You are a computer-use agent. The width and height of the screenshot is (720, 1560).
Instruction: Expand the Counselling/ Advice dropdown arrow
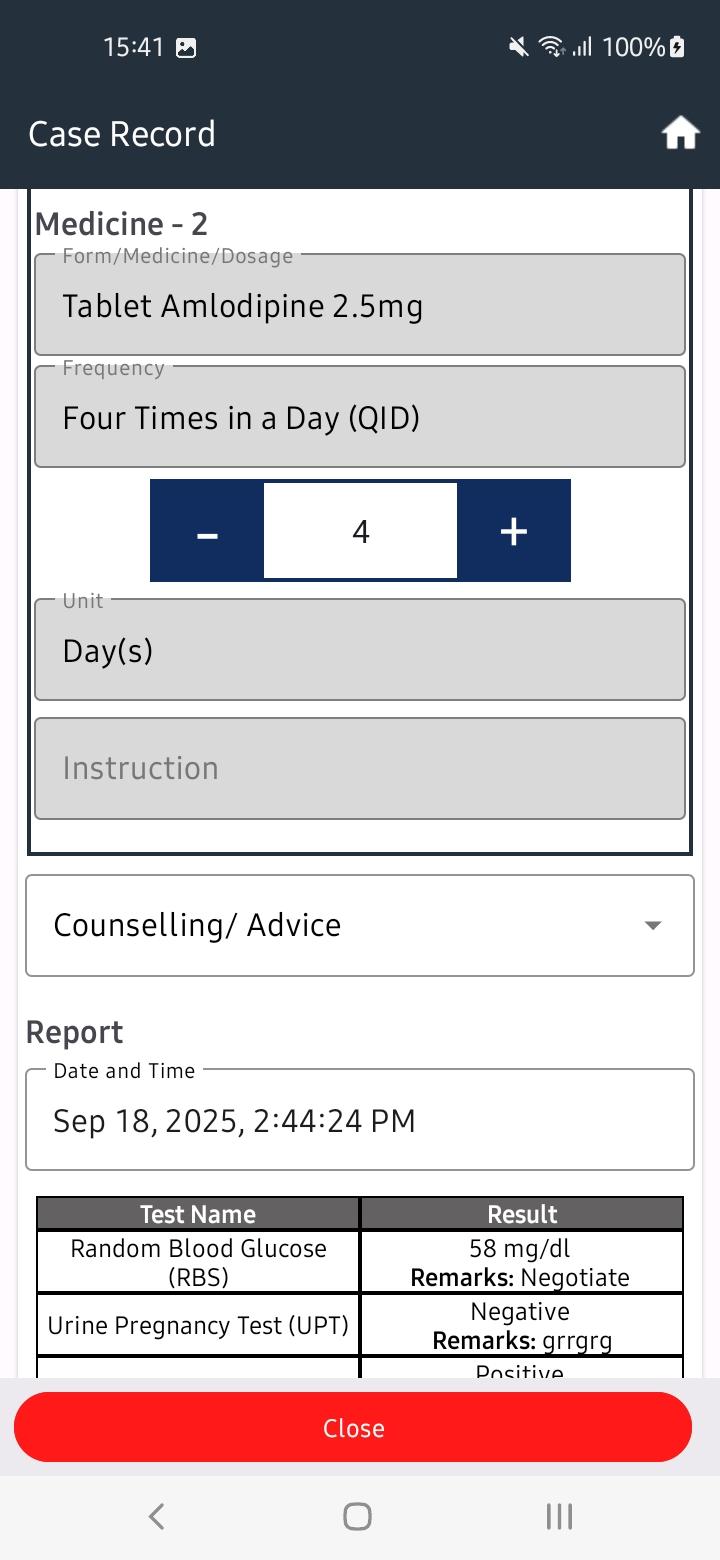652,926
